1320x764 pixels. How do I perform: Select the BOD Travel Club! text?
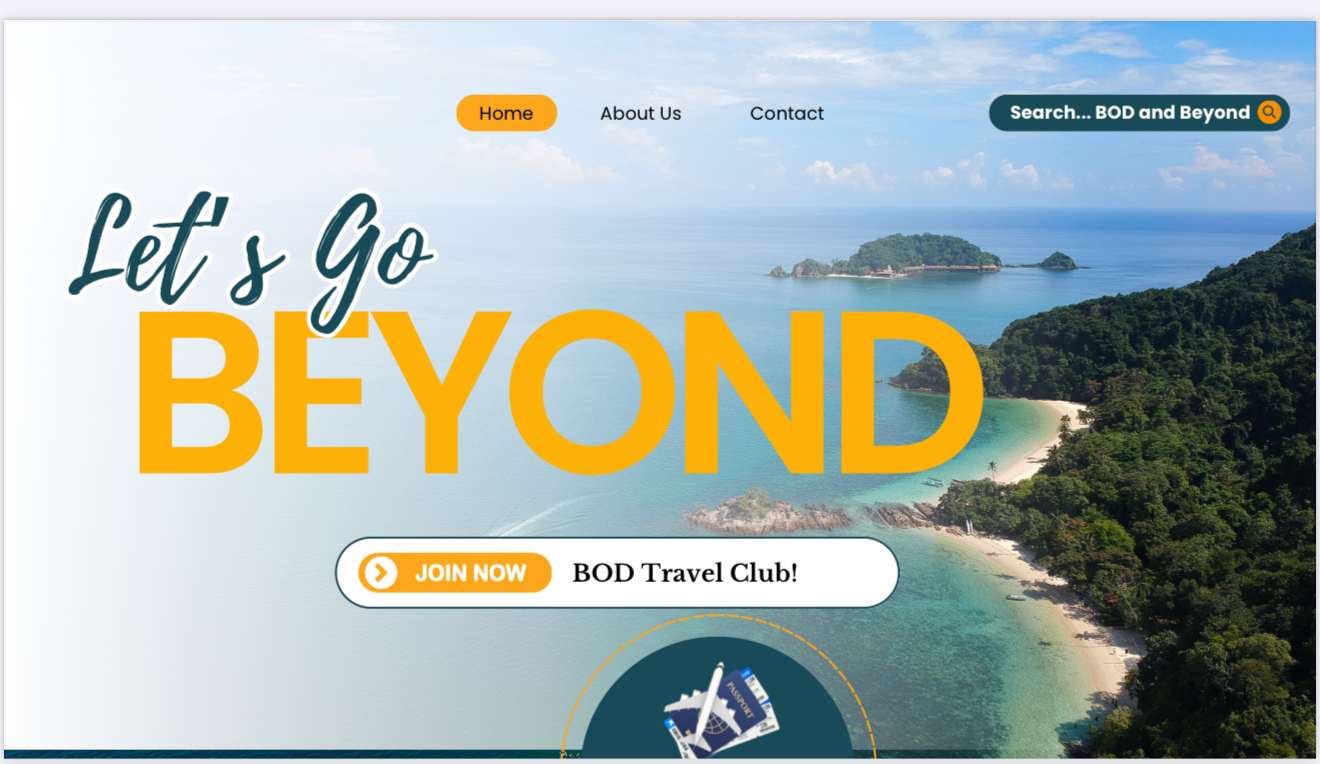click(x=685, y=573)
